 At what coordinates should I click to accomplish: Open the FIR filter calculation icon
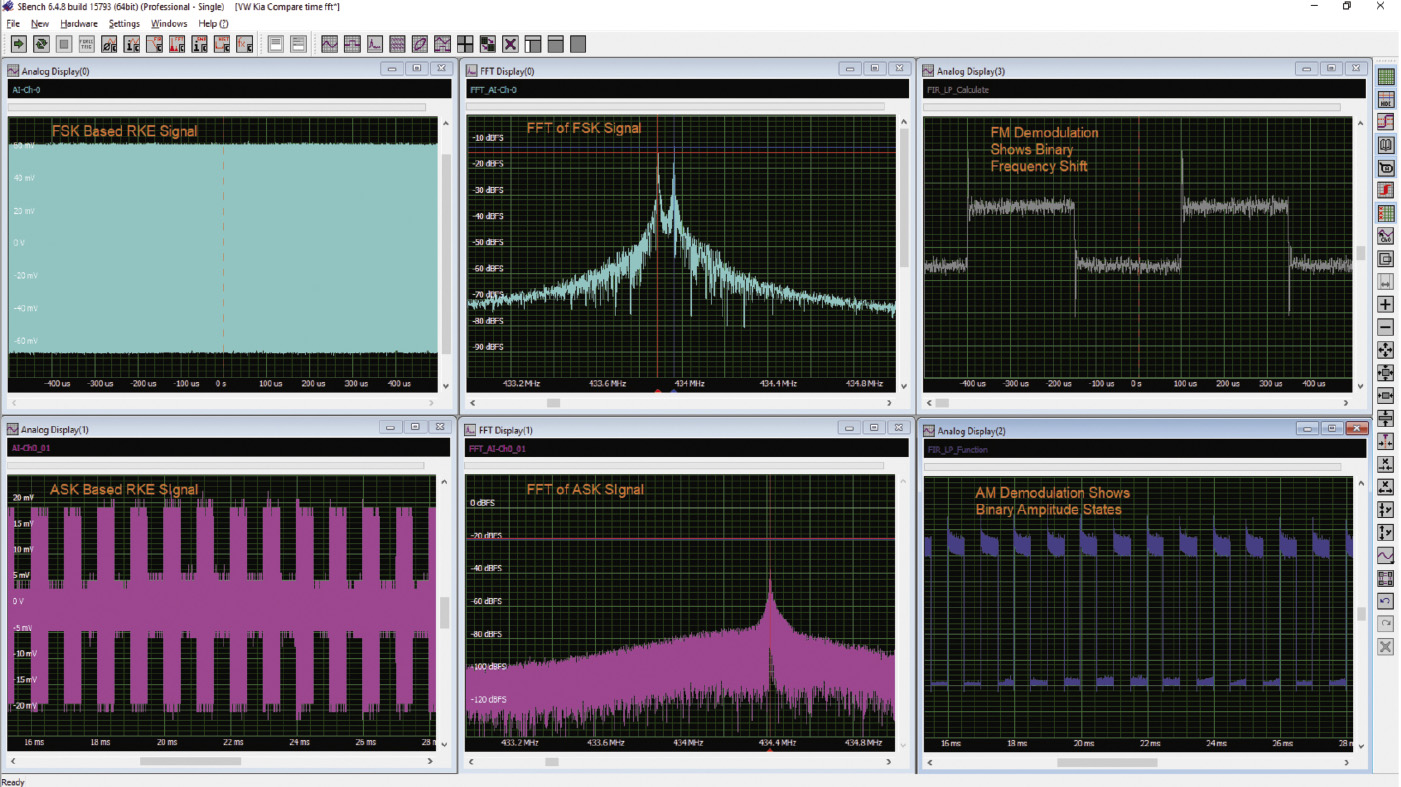point(155,44)
